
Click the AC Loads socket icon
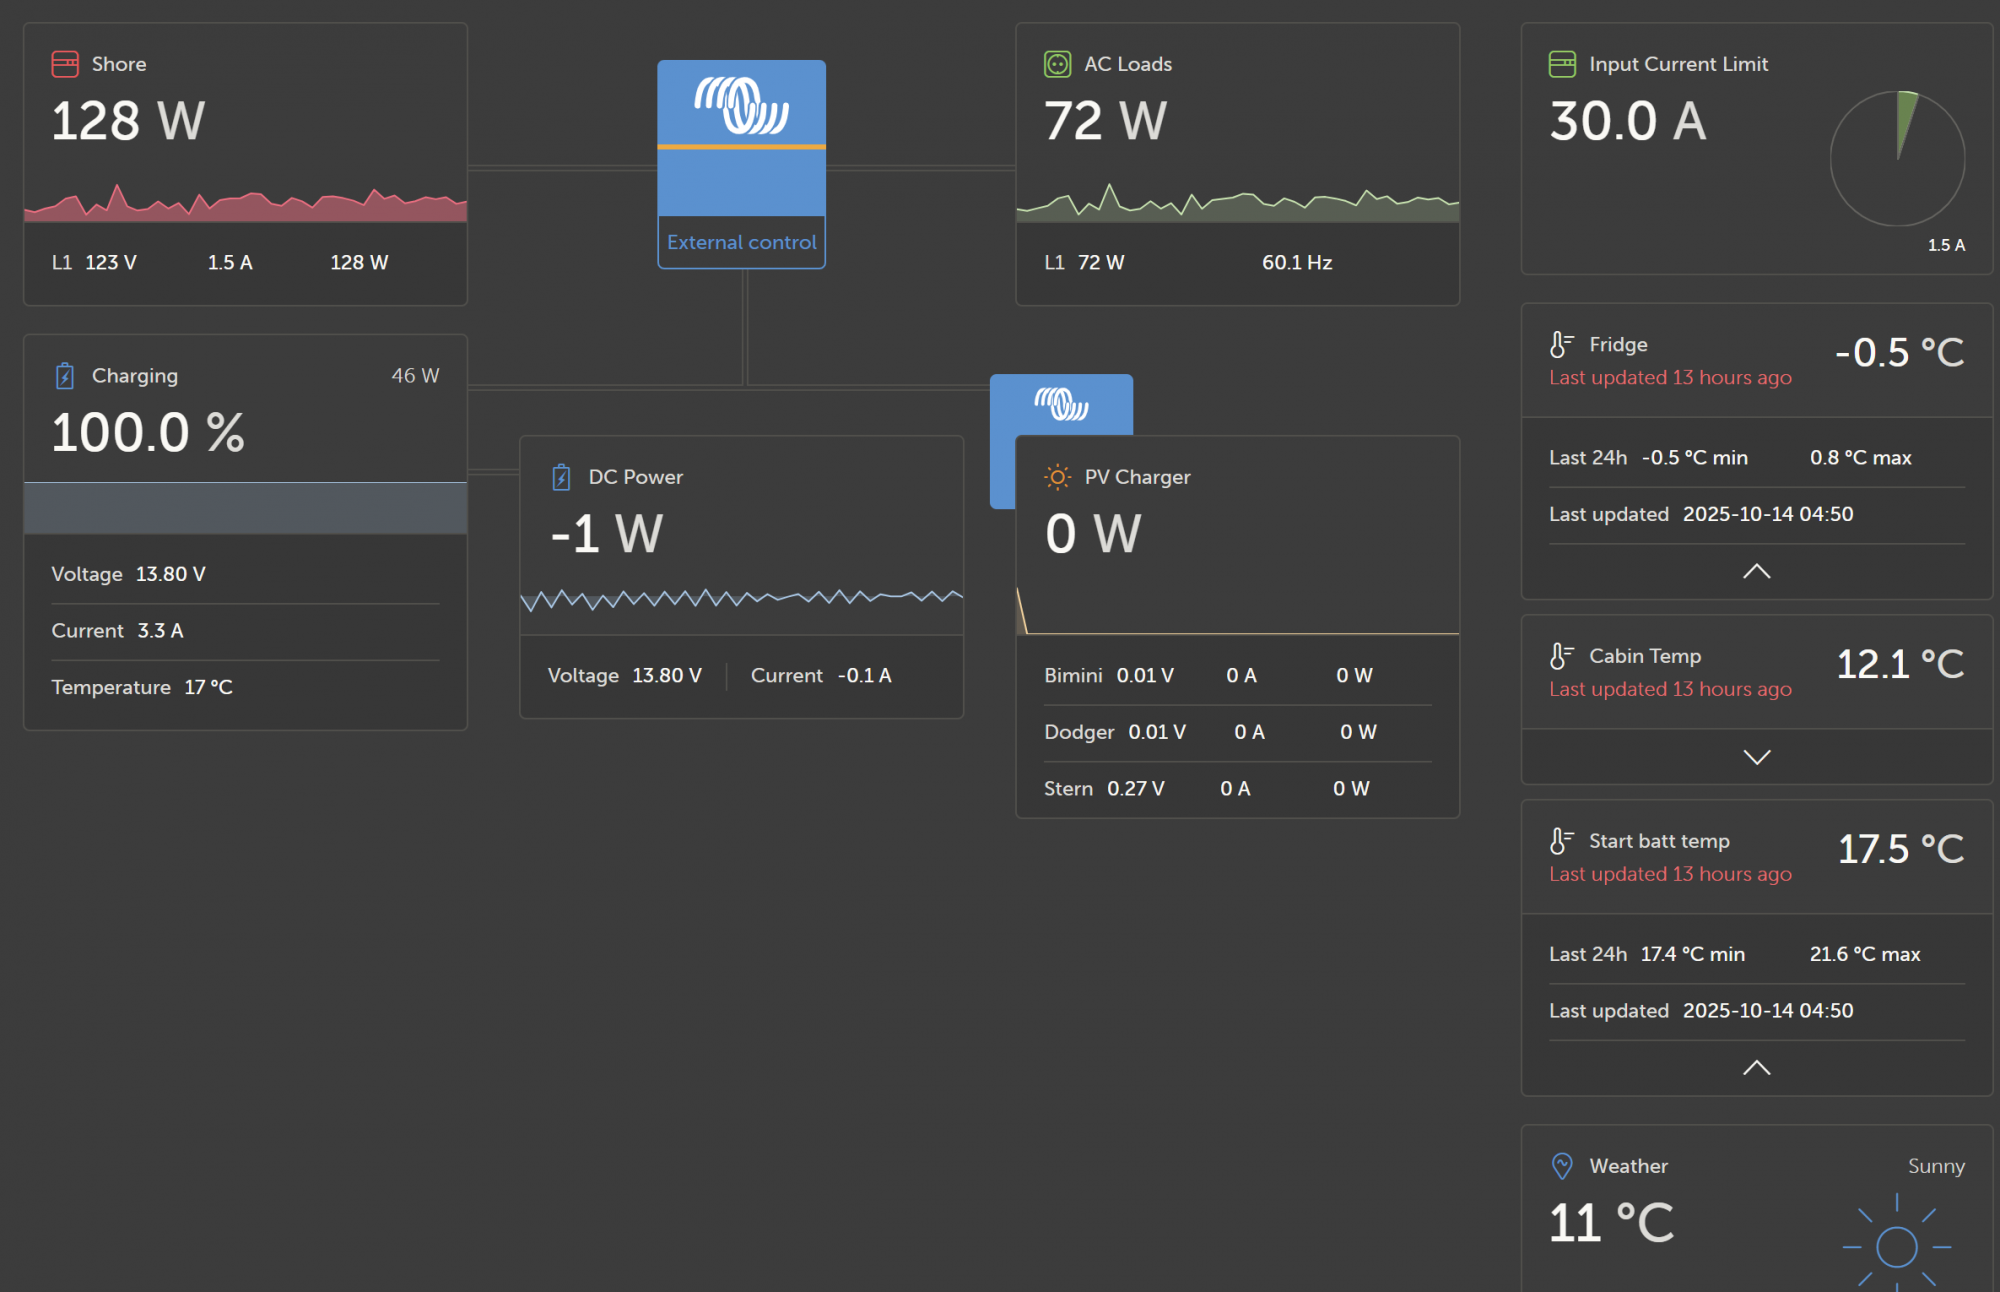1057,64
